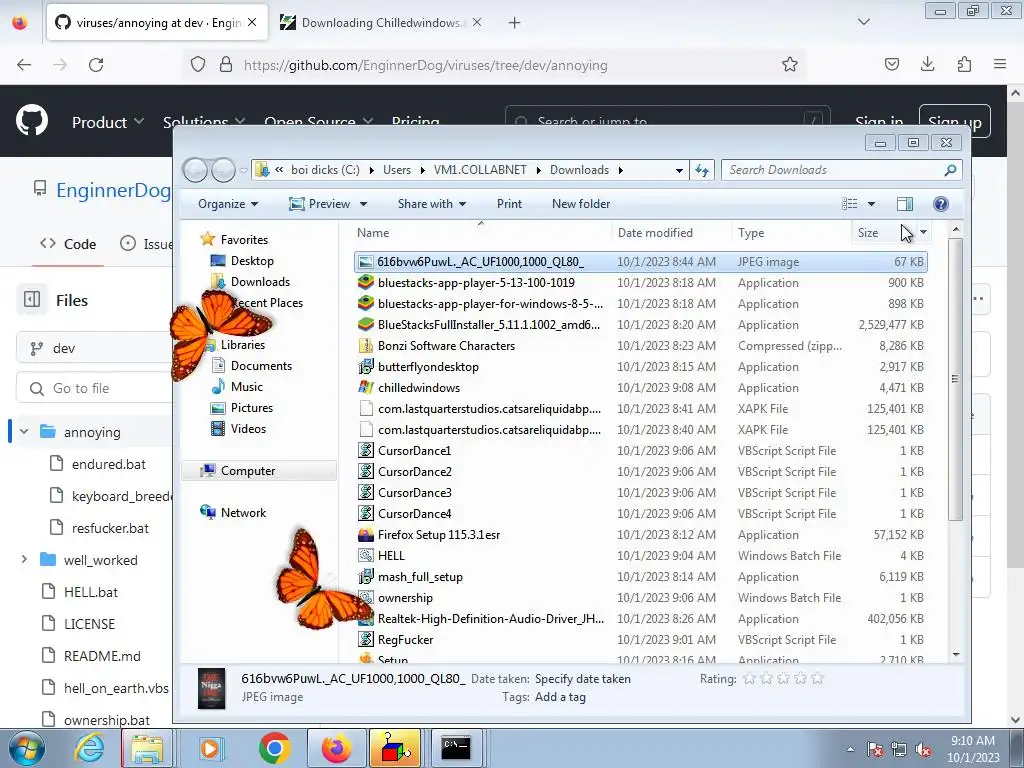Click Print in Explorer toolbar
Image resolution: width=1024 pixels, height=768 pixels.
[x=509, y=204]
